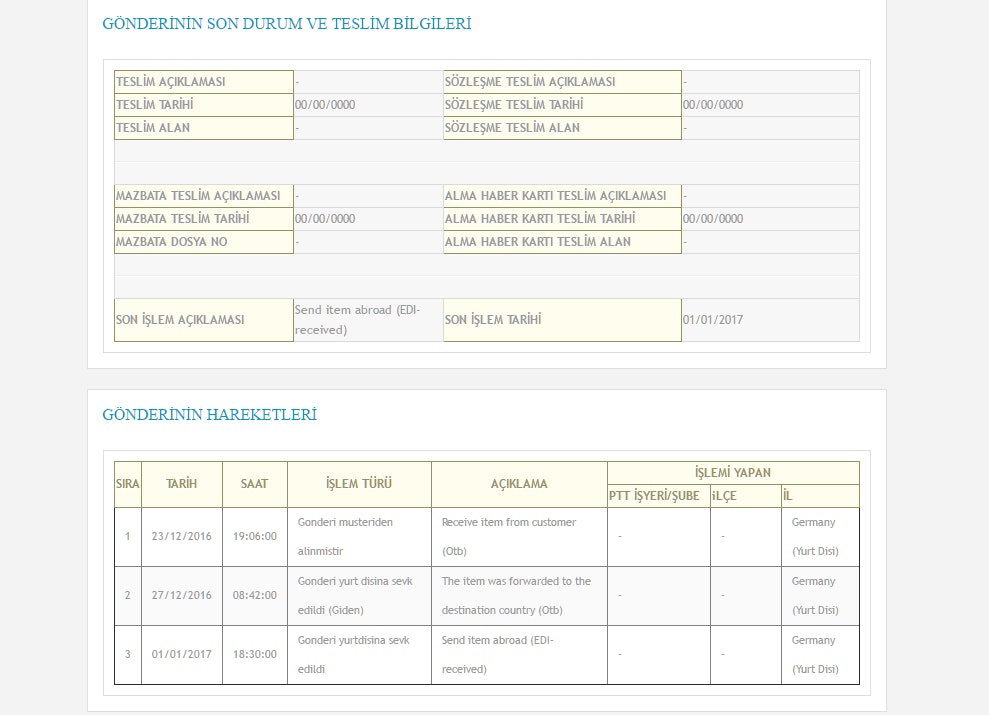Image resolution: width=989 pixels, height=715 pixels.
Task: Select the time 08:42:00 in row 2
Action: click(254, 595)
